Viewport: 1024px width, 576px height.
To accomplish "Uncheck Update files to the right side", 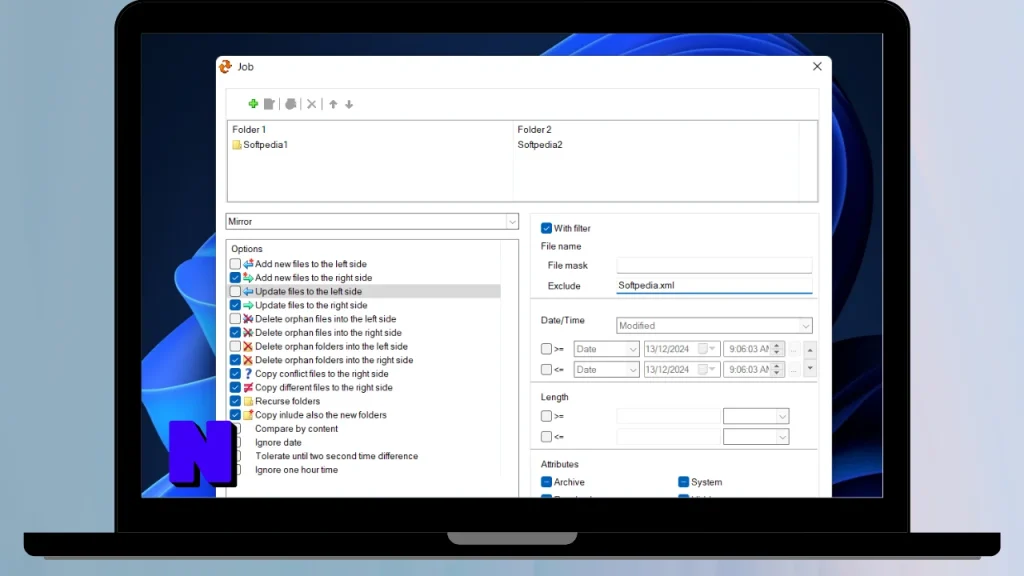I will 235,305.
